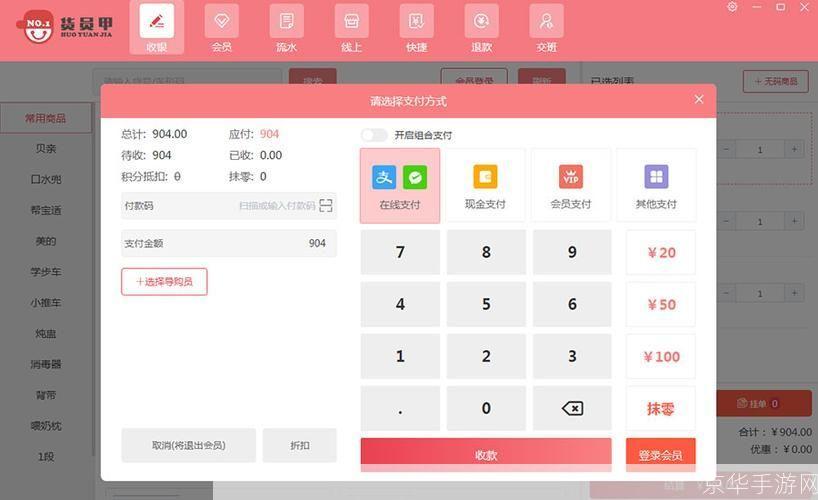Screen dimensions: 818x500
Task: Open 交班 shift handover in toolbar
Action: click(x=546, y=28)
